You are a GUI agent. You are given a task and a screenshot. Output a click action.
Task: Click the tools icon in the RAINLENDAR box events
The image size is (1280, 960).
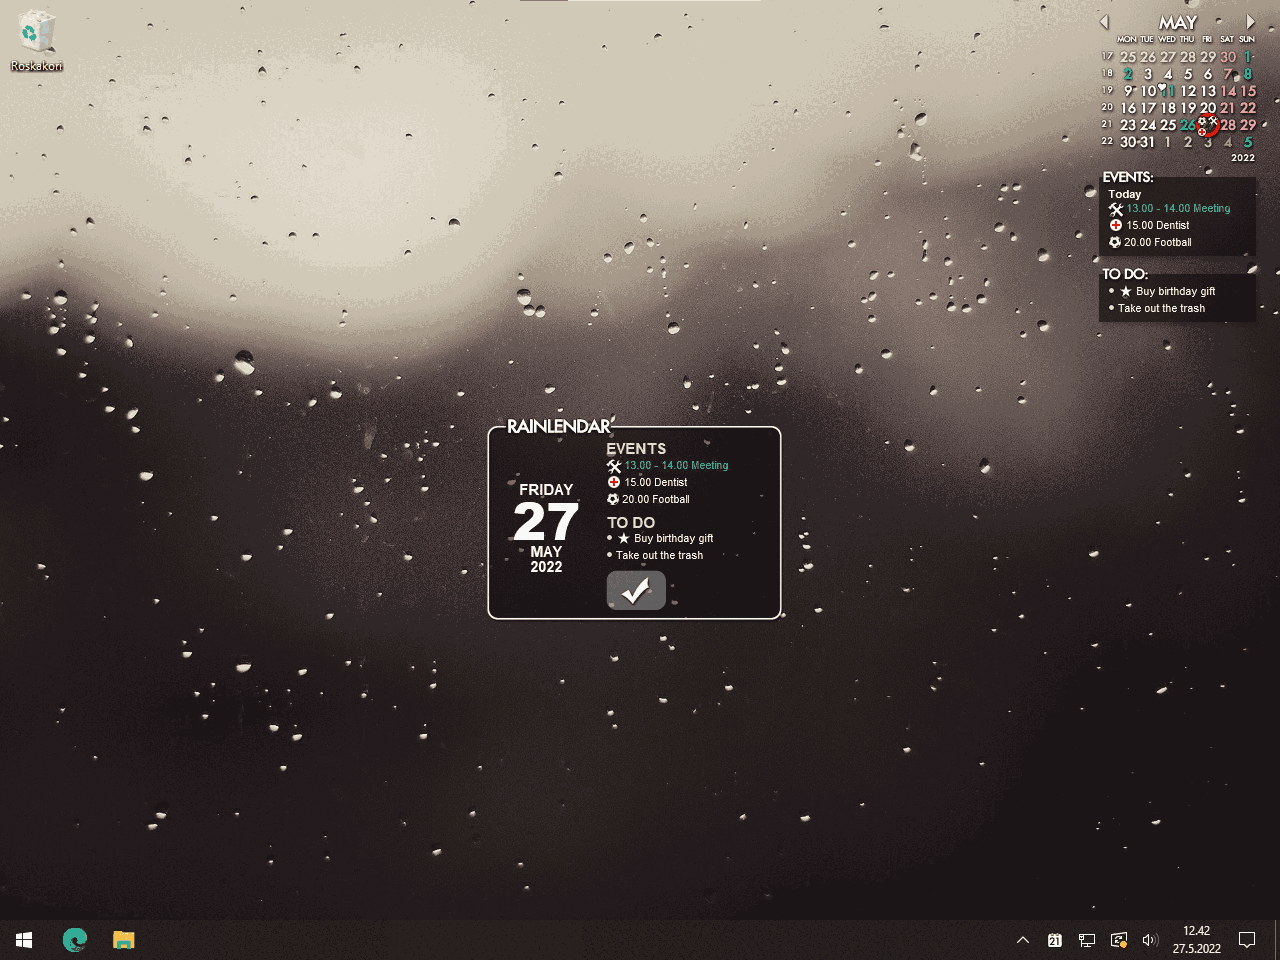click(614, 466)
